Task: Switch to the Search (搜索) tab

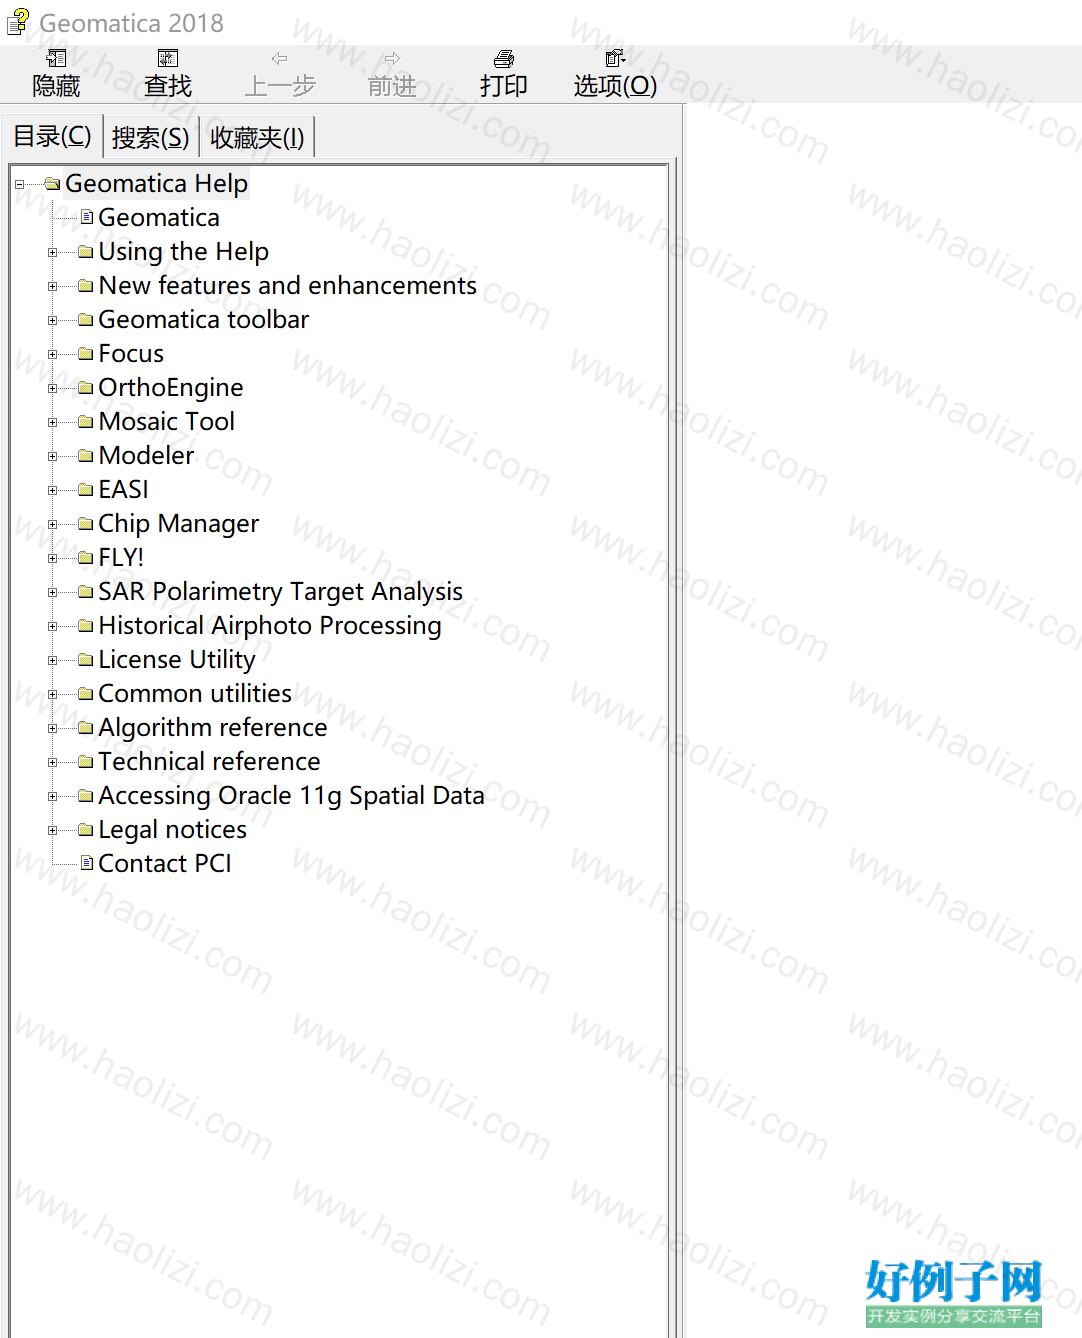Action: click(150, 137)
